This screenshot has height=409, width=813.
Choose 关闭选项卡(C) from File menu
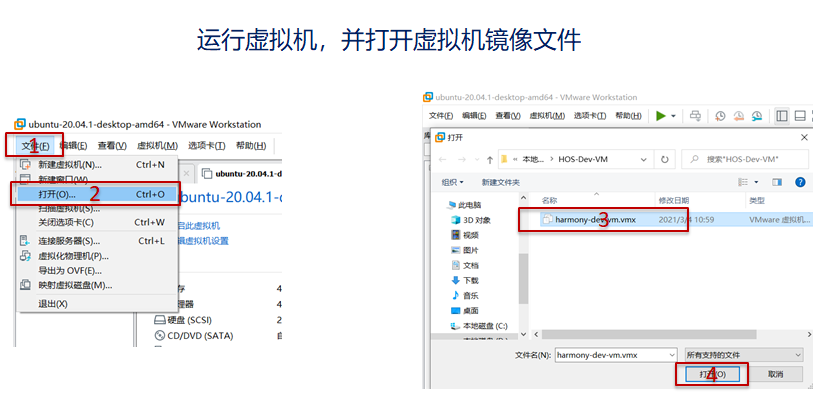click(97, 222)
